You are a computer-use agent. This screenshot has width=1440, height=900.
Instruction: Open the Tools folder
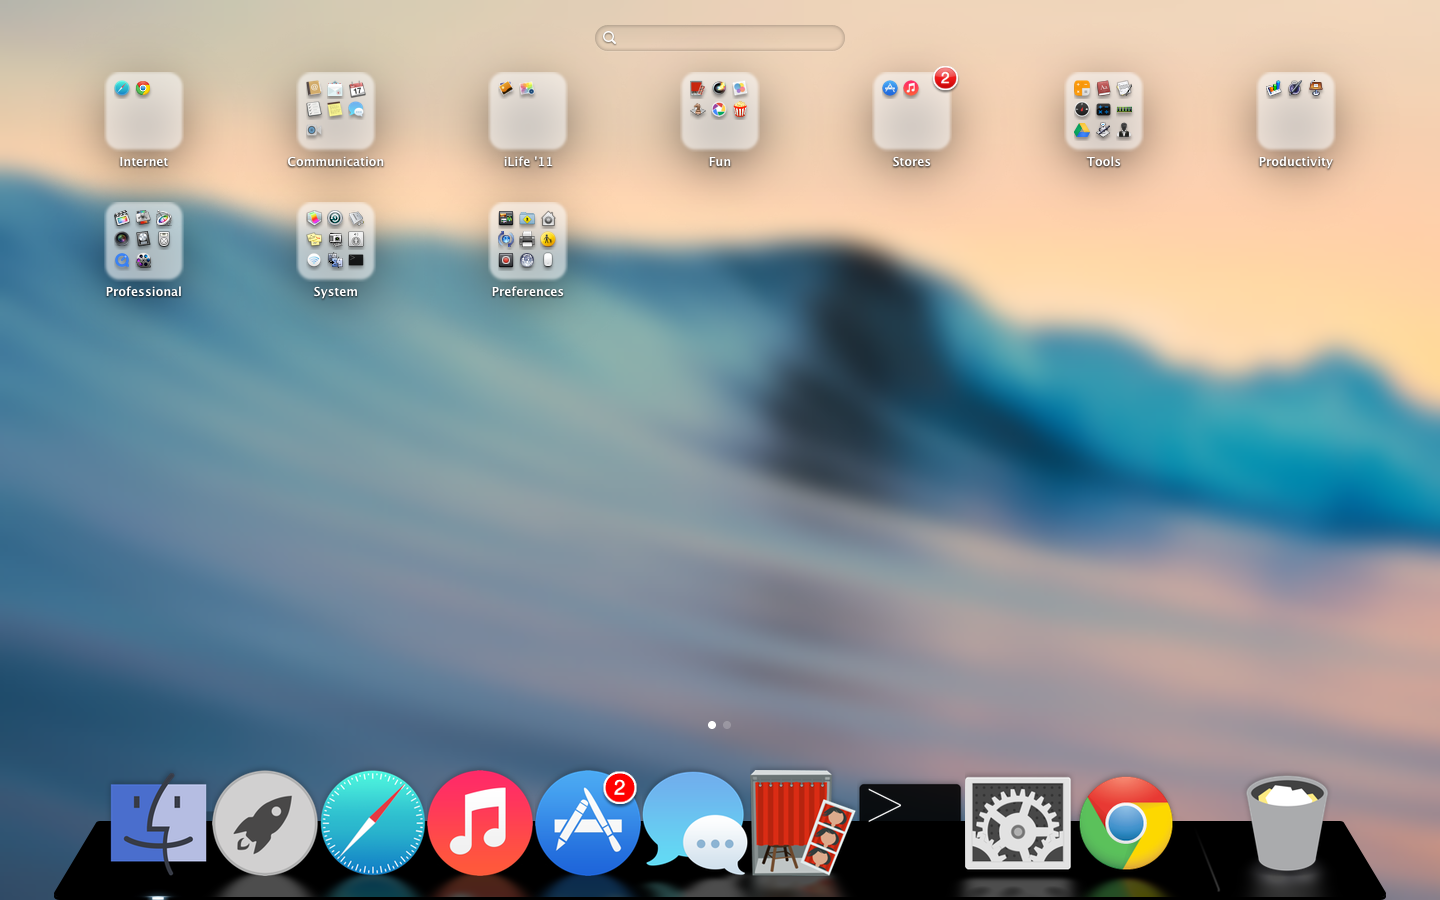pyautogui.click(x=1104, y=111)
